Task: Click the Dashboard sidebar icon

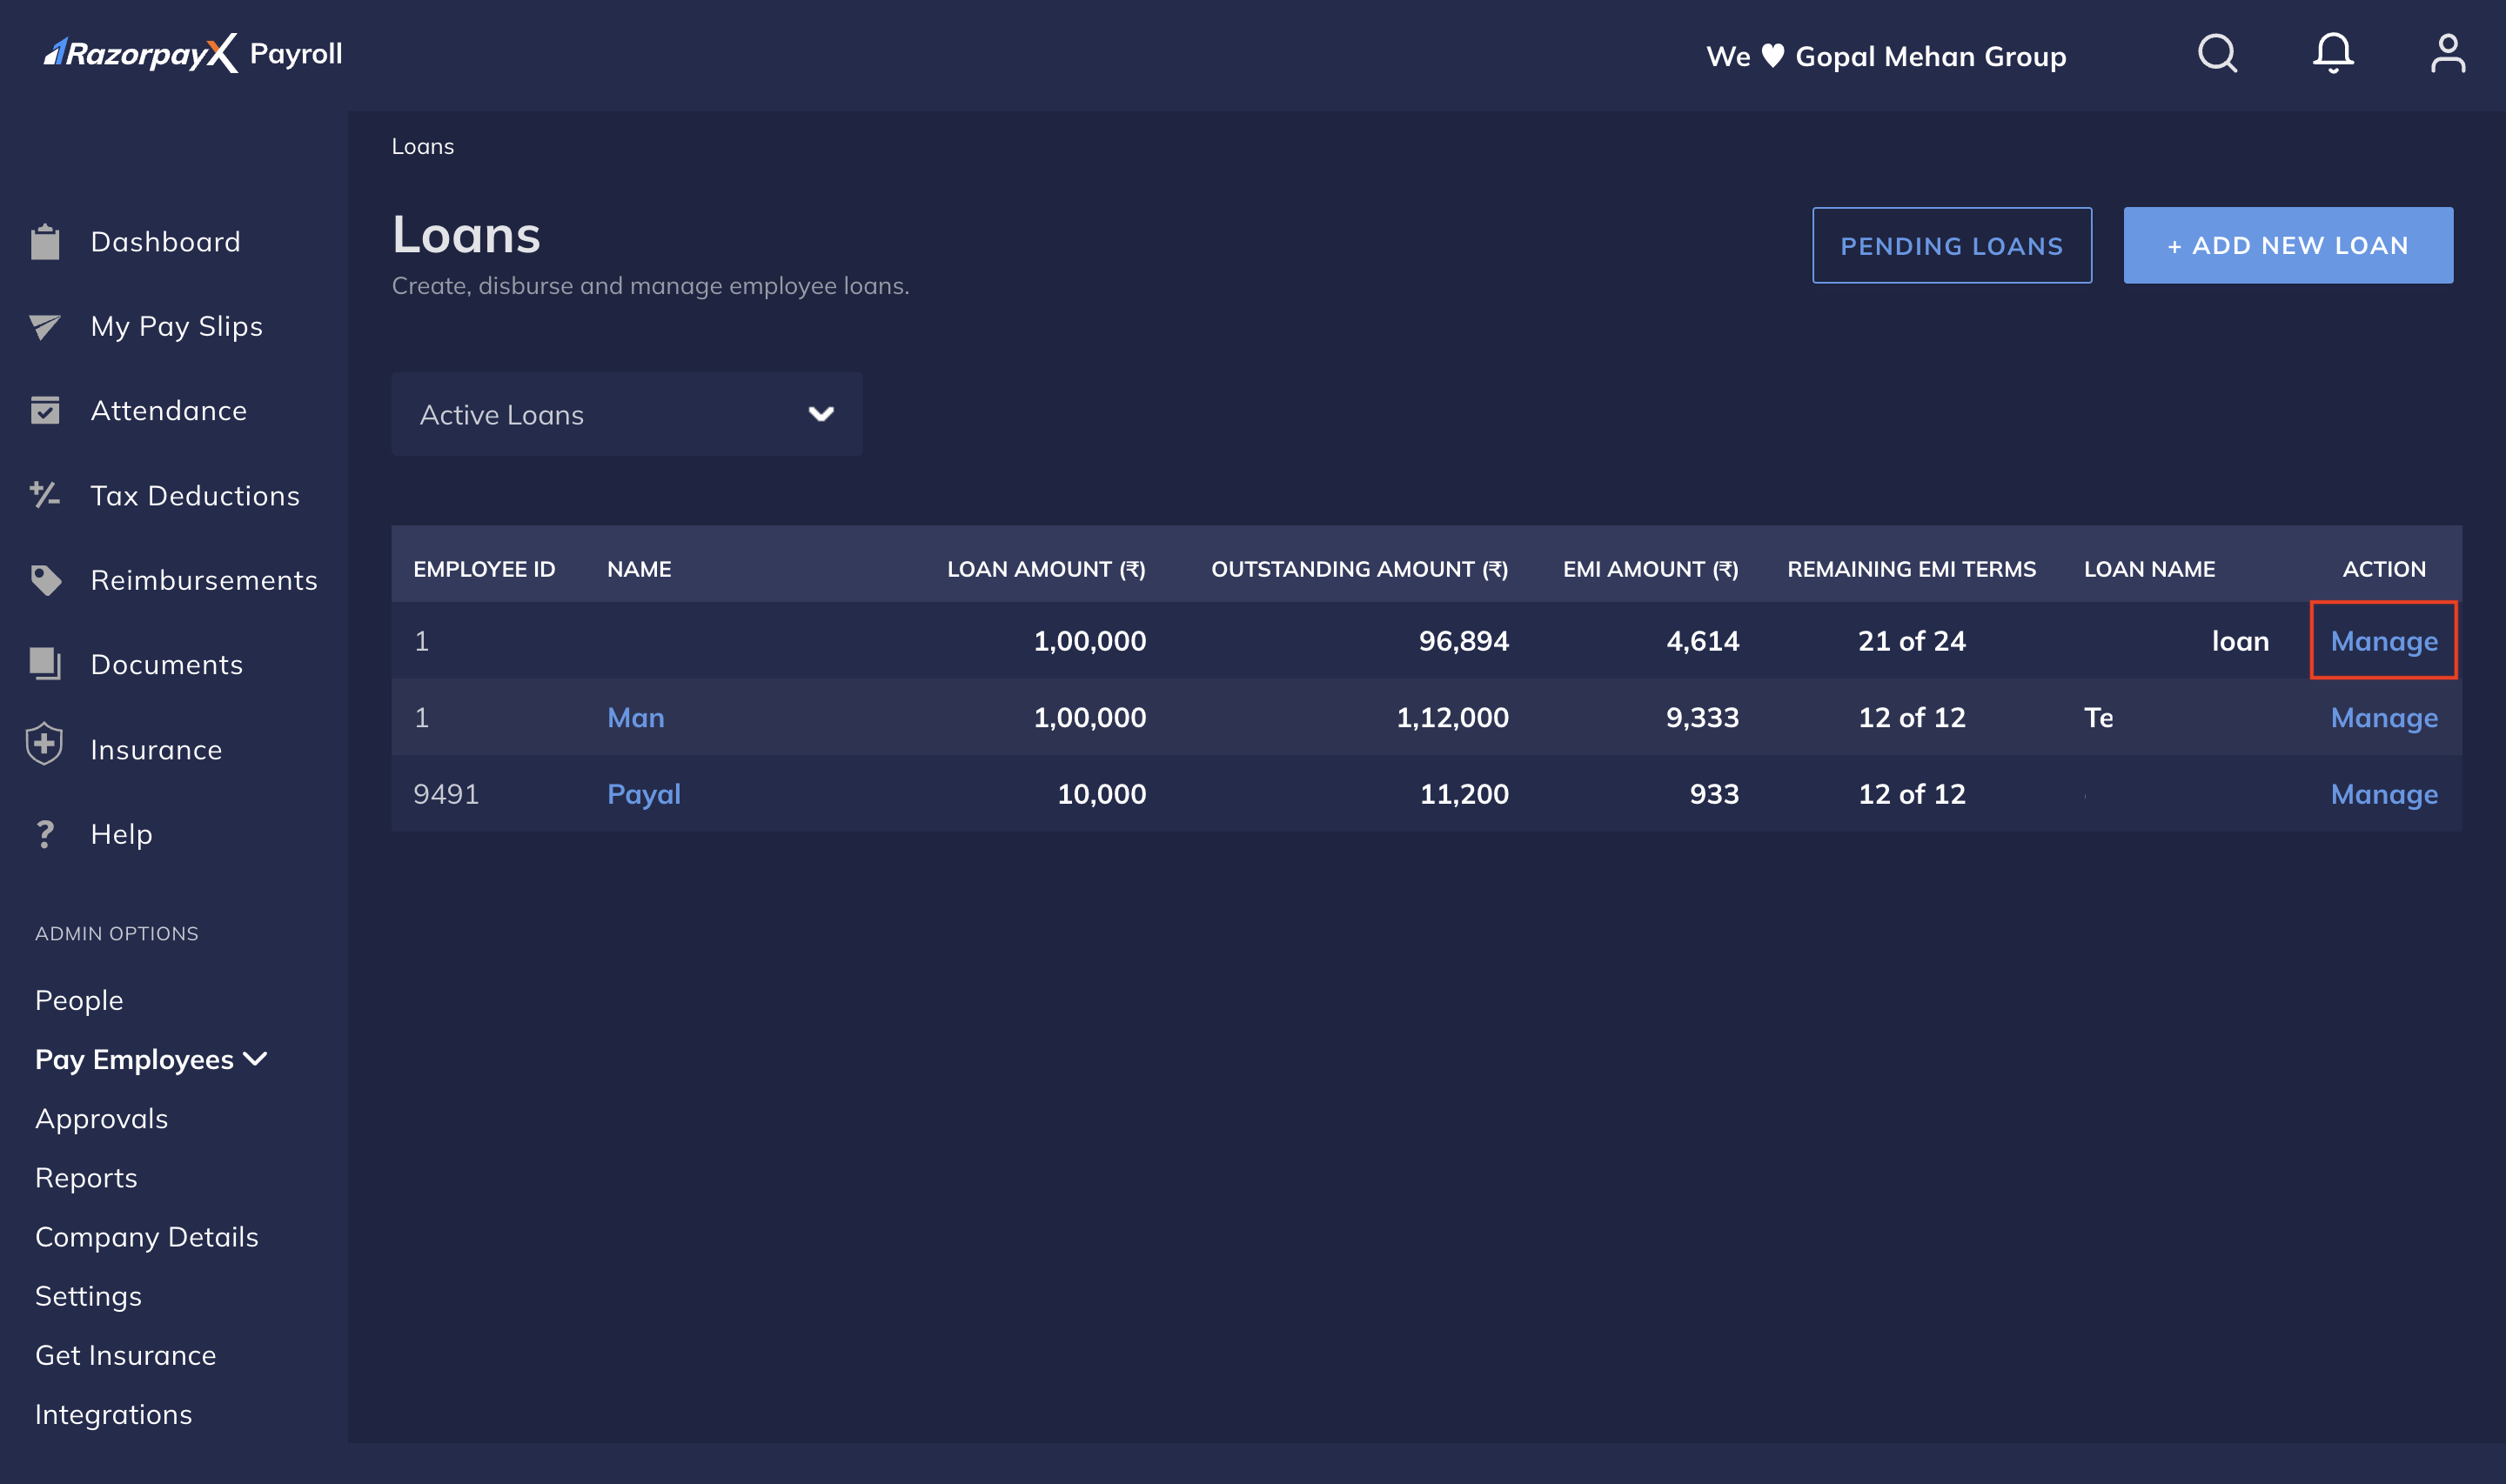Action: (48, 238)
